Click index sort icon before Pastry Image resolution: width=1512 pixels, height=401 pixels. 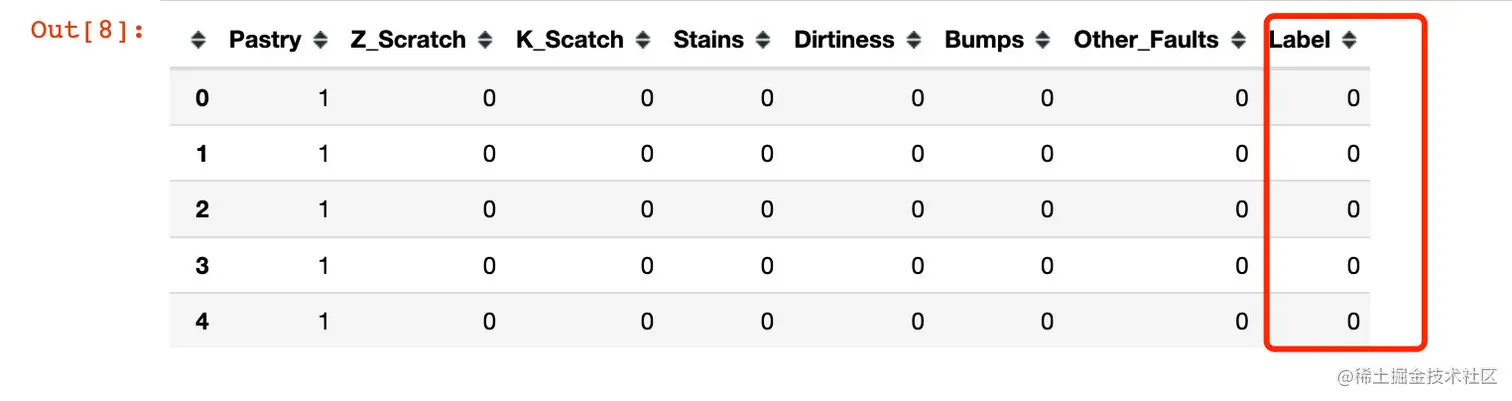[198, 41]
